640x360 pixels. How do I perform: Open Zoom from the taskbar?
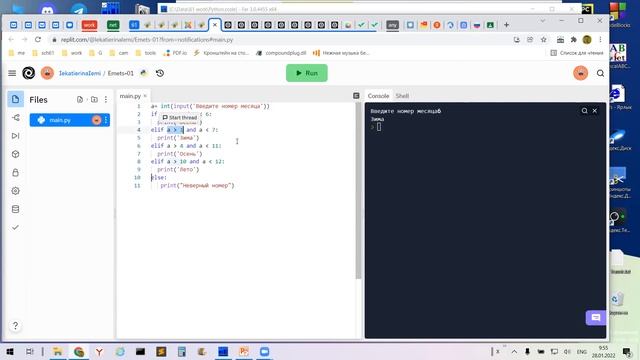tap(264, 351)
